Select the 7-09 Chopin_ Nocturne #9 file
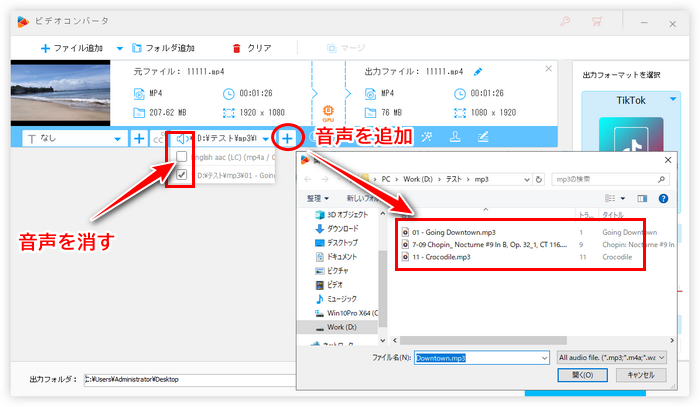 484,245
